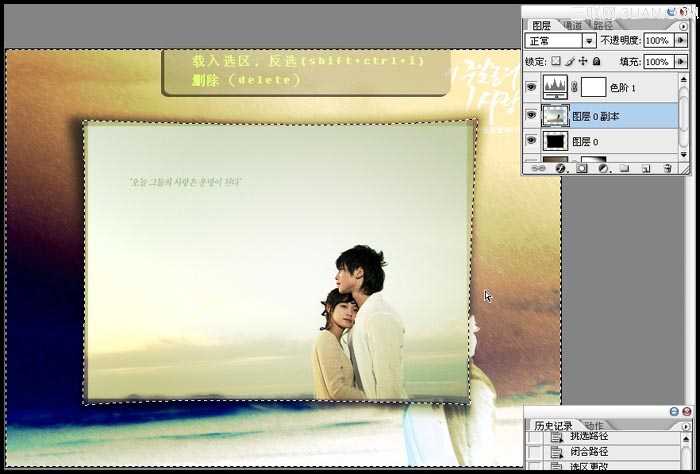Viewport: 700px width, 474px height.
Task: Toggle visibility of 图层 0 副本 layer
Action: (x=531, y=115)
